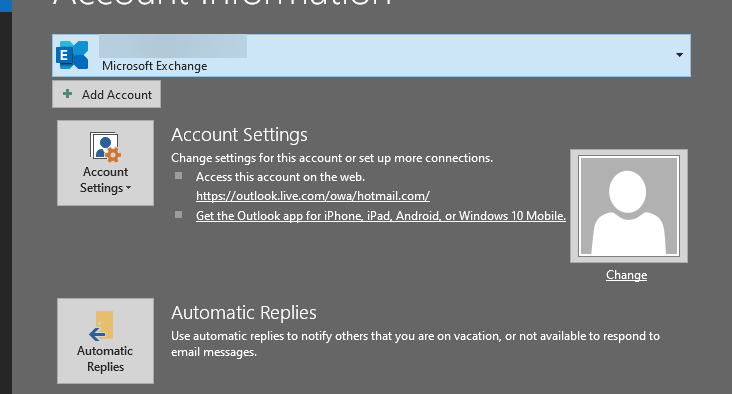
Task: Click the 'Use automatic replies to notify' description
Action: [415, 344]
